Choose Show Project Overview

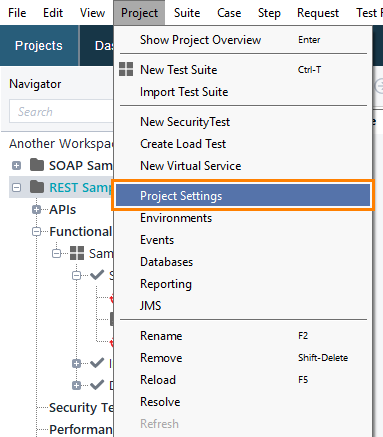pyautogui.click(x=243, y=40)
